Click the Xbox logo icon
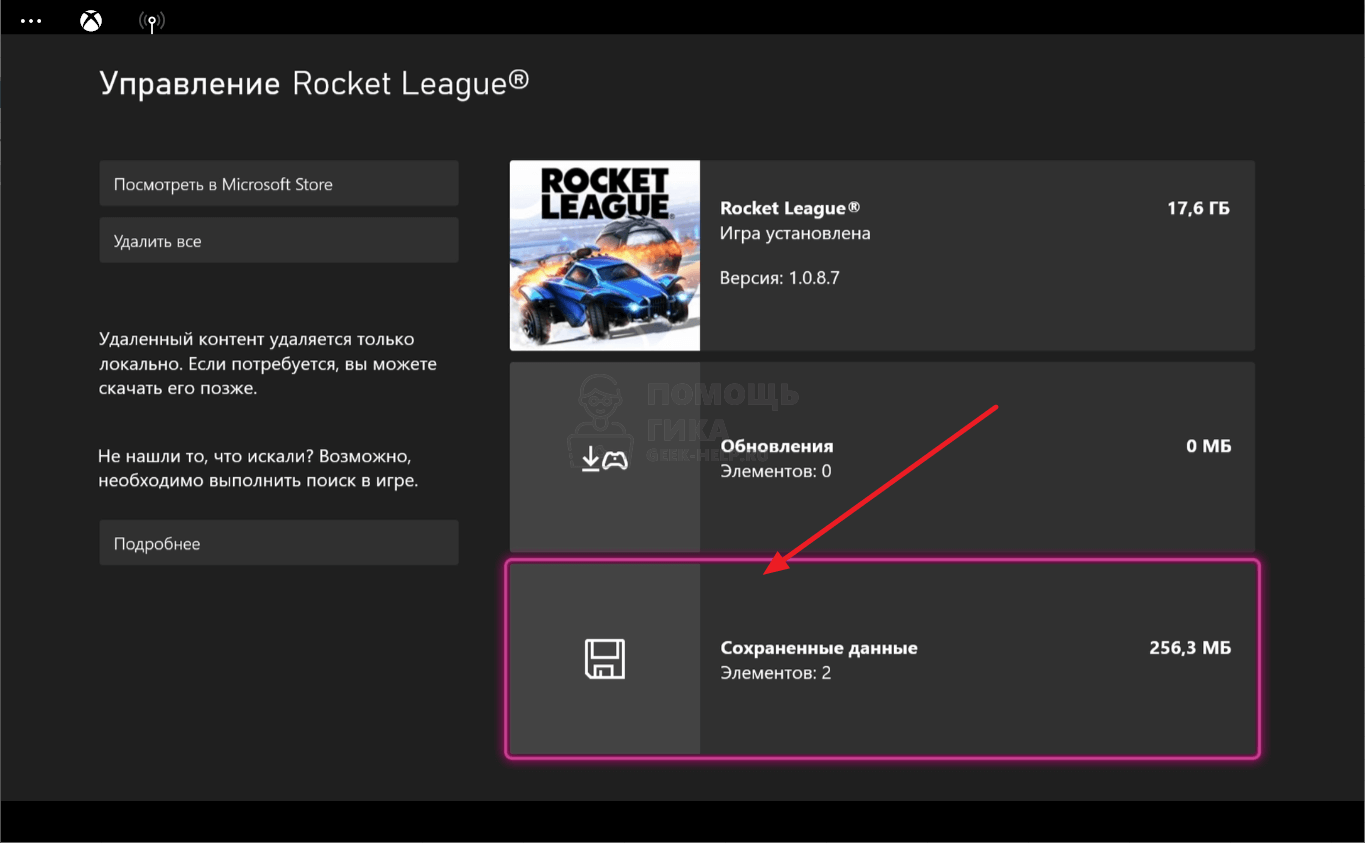The width and height of the screenshot is (1365, 843). point(90,20)
